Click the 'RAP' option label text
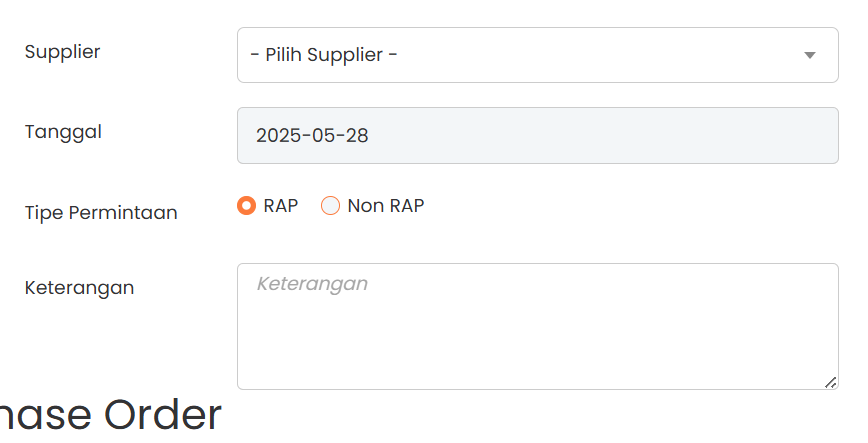Screen dimensions: 868x443 [x=281, y=206]
